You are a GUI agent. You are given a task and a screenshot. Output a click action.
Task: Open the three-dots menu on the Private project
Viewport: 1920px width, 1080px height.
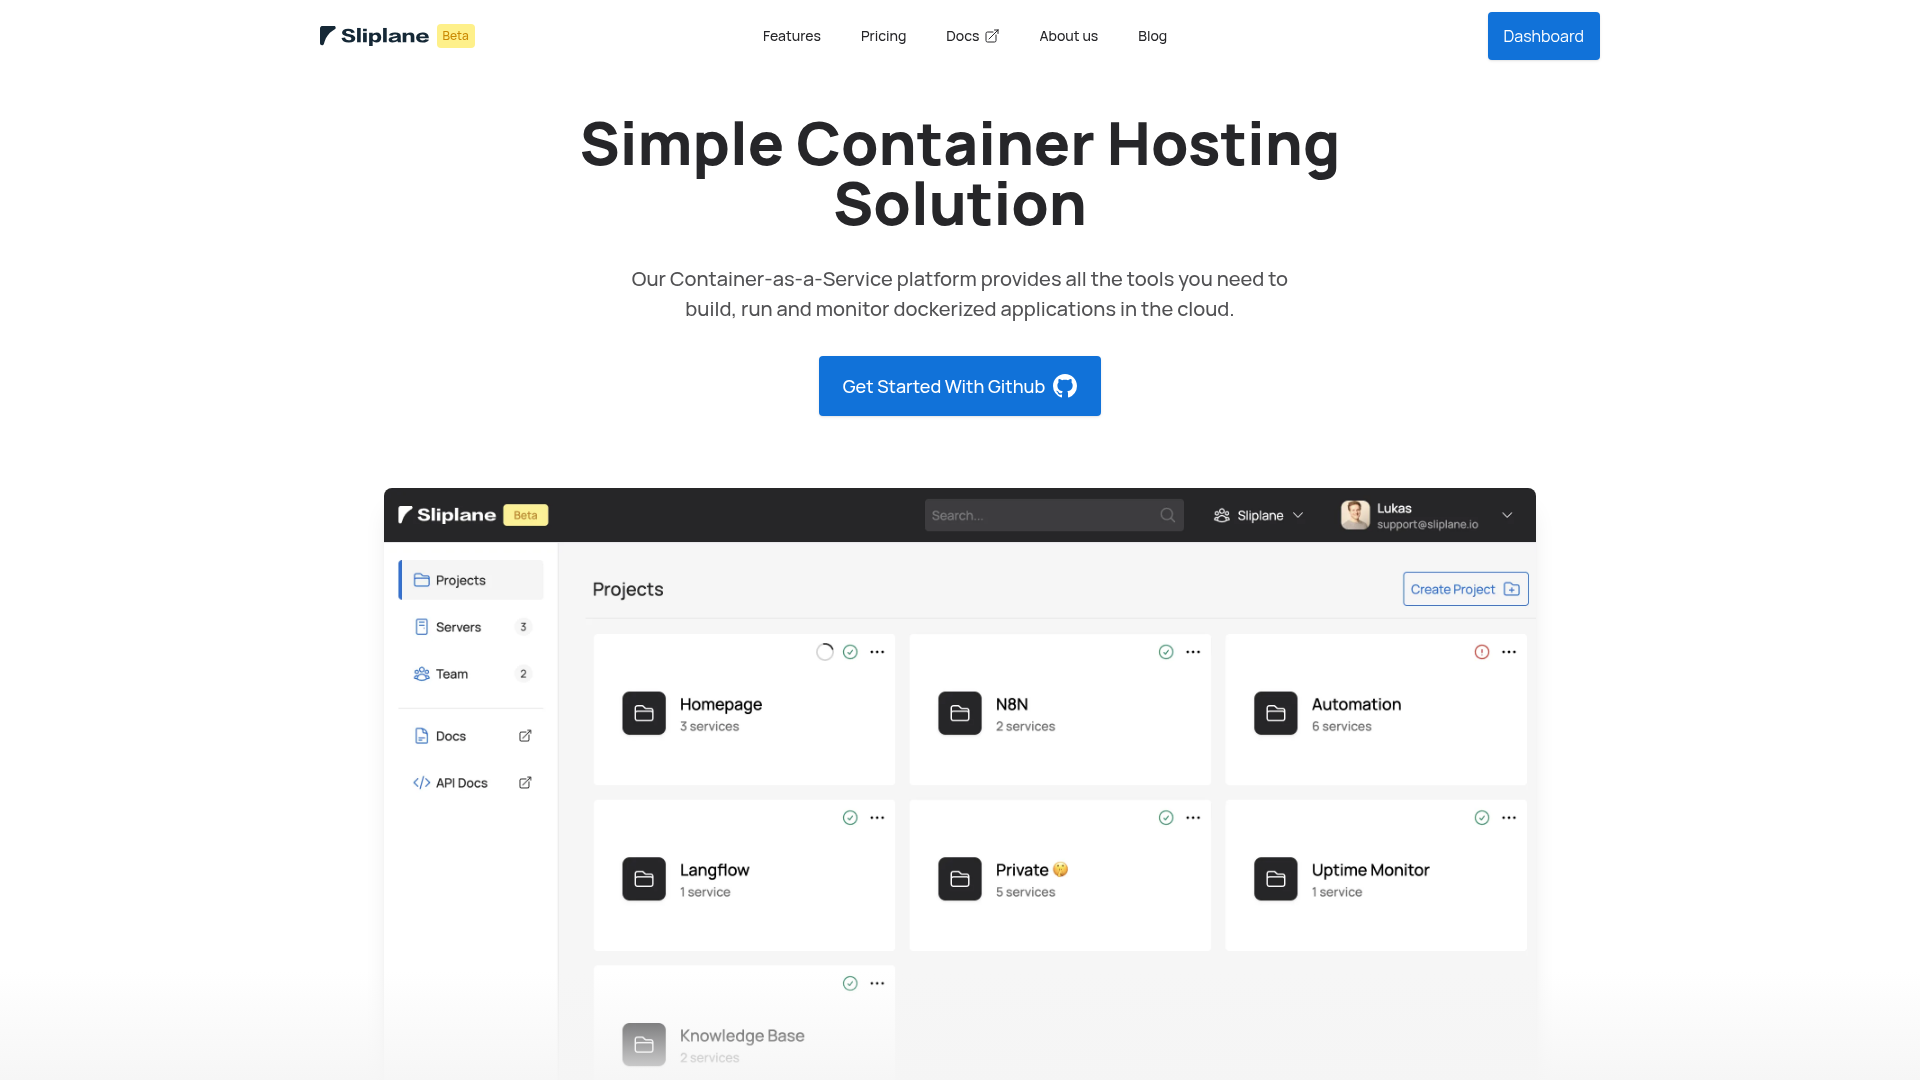[x=1193, y=818]
